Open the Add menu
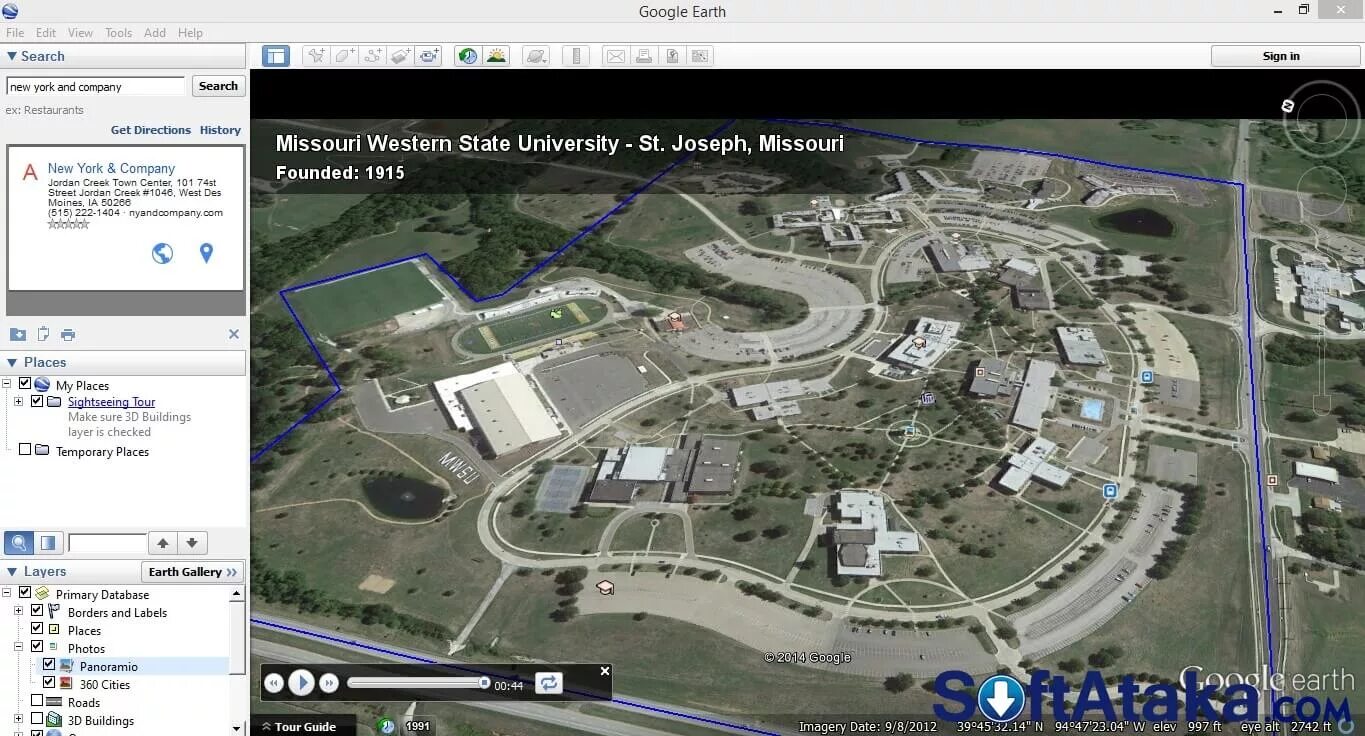Screen dimensions: 1365x736 (155, 33)
